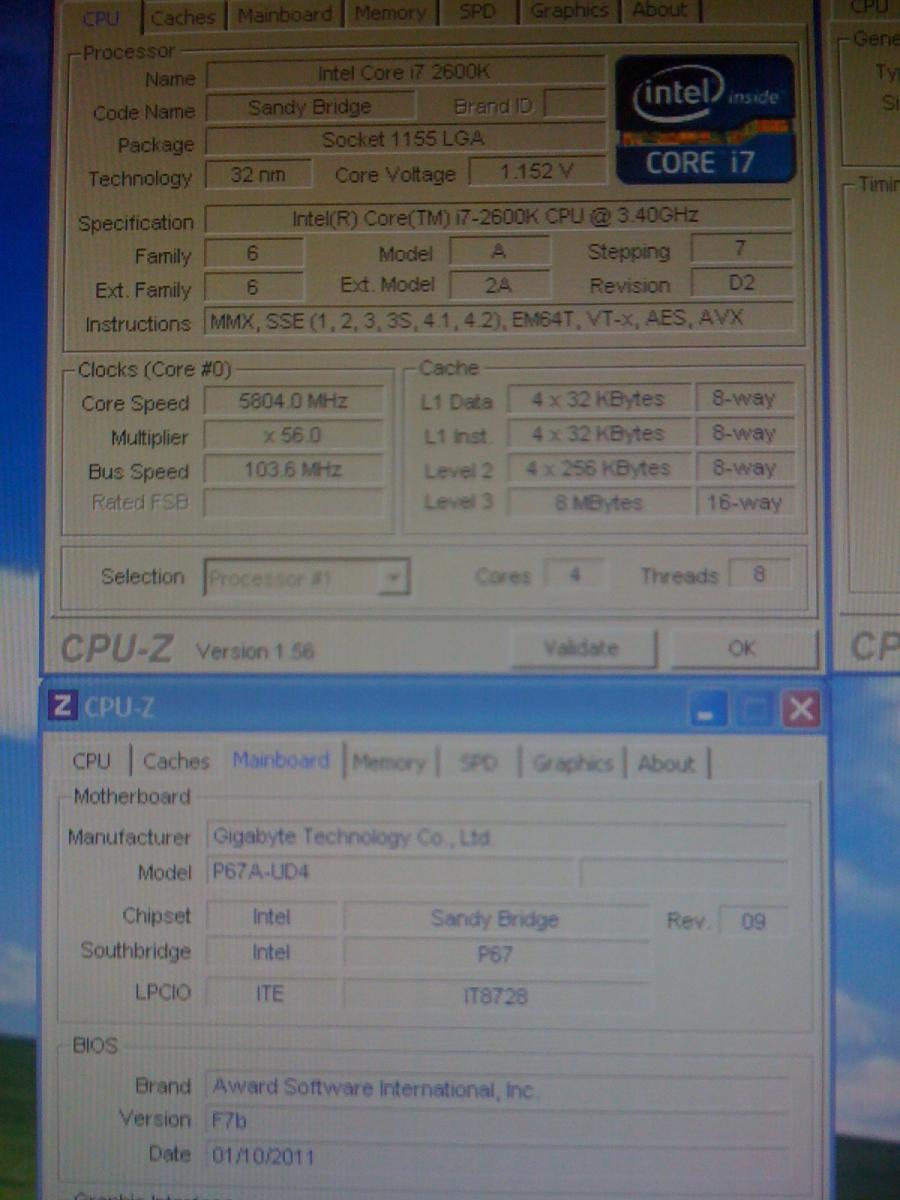Click the 'Version 1.56' label

click(255, 652)
